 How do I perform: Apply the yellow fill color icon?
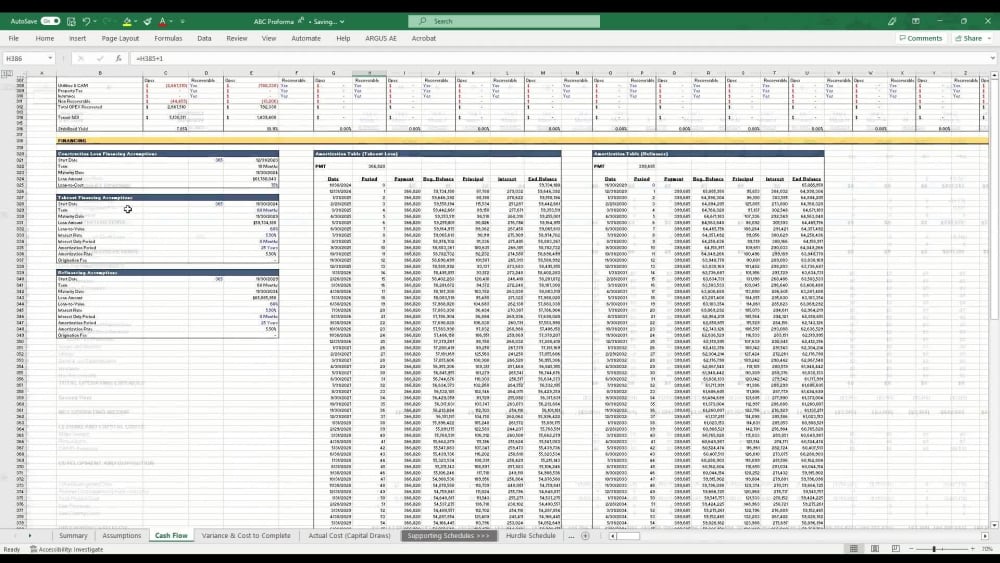(x=127, y=21)
